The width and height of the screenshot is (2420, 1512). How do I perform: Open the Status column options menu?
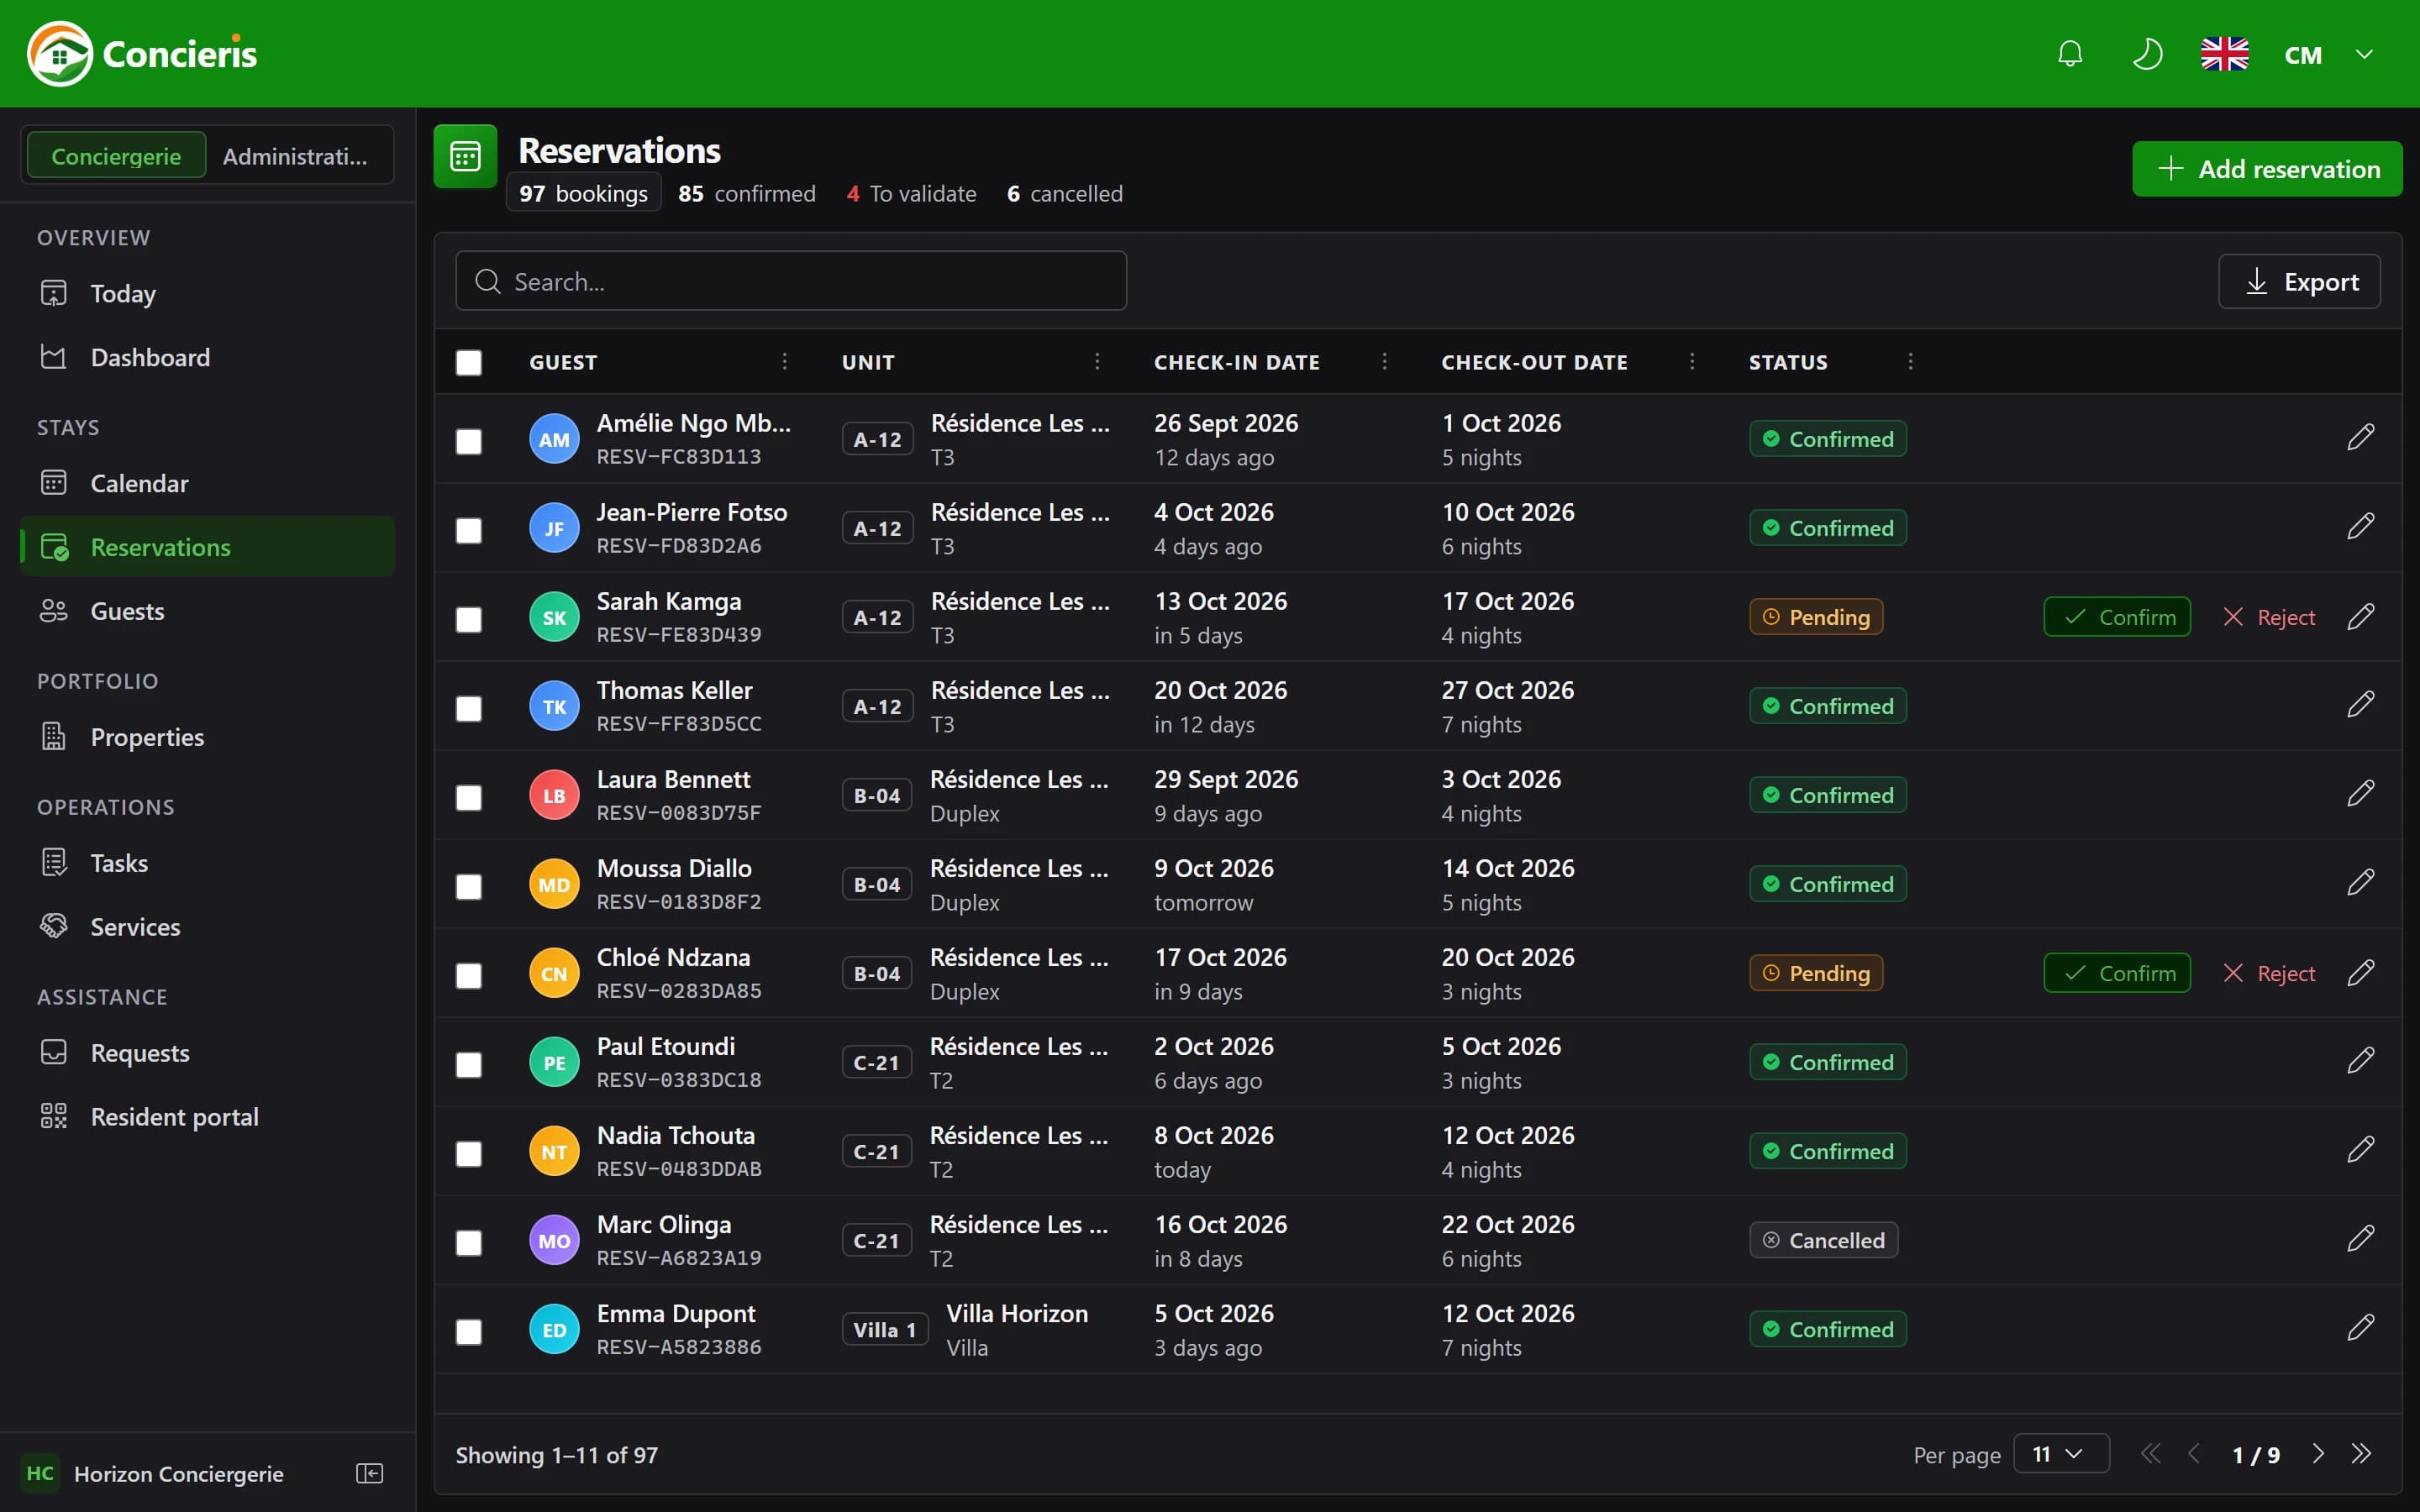tap(1910, 361)
